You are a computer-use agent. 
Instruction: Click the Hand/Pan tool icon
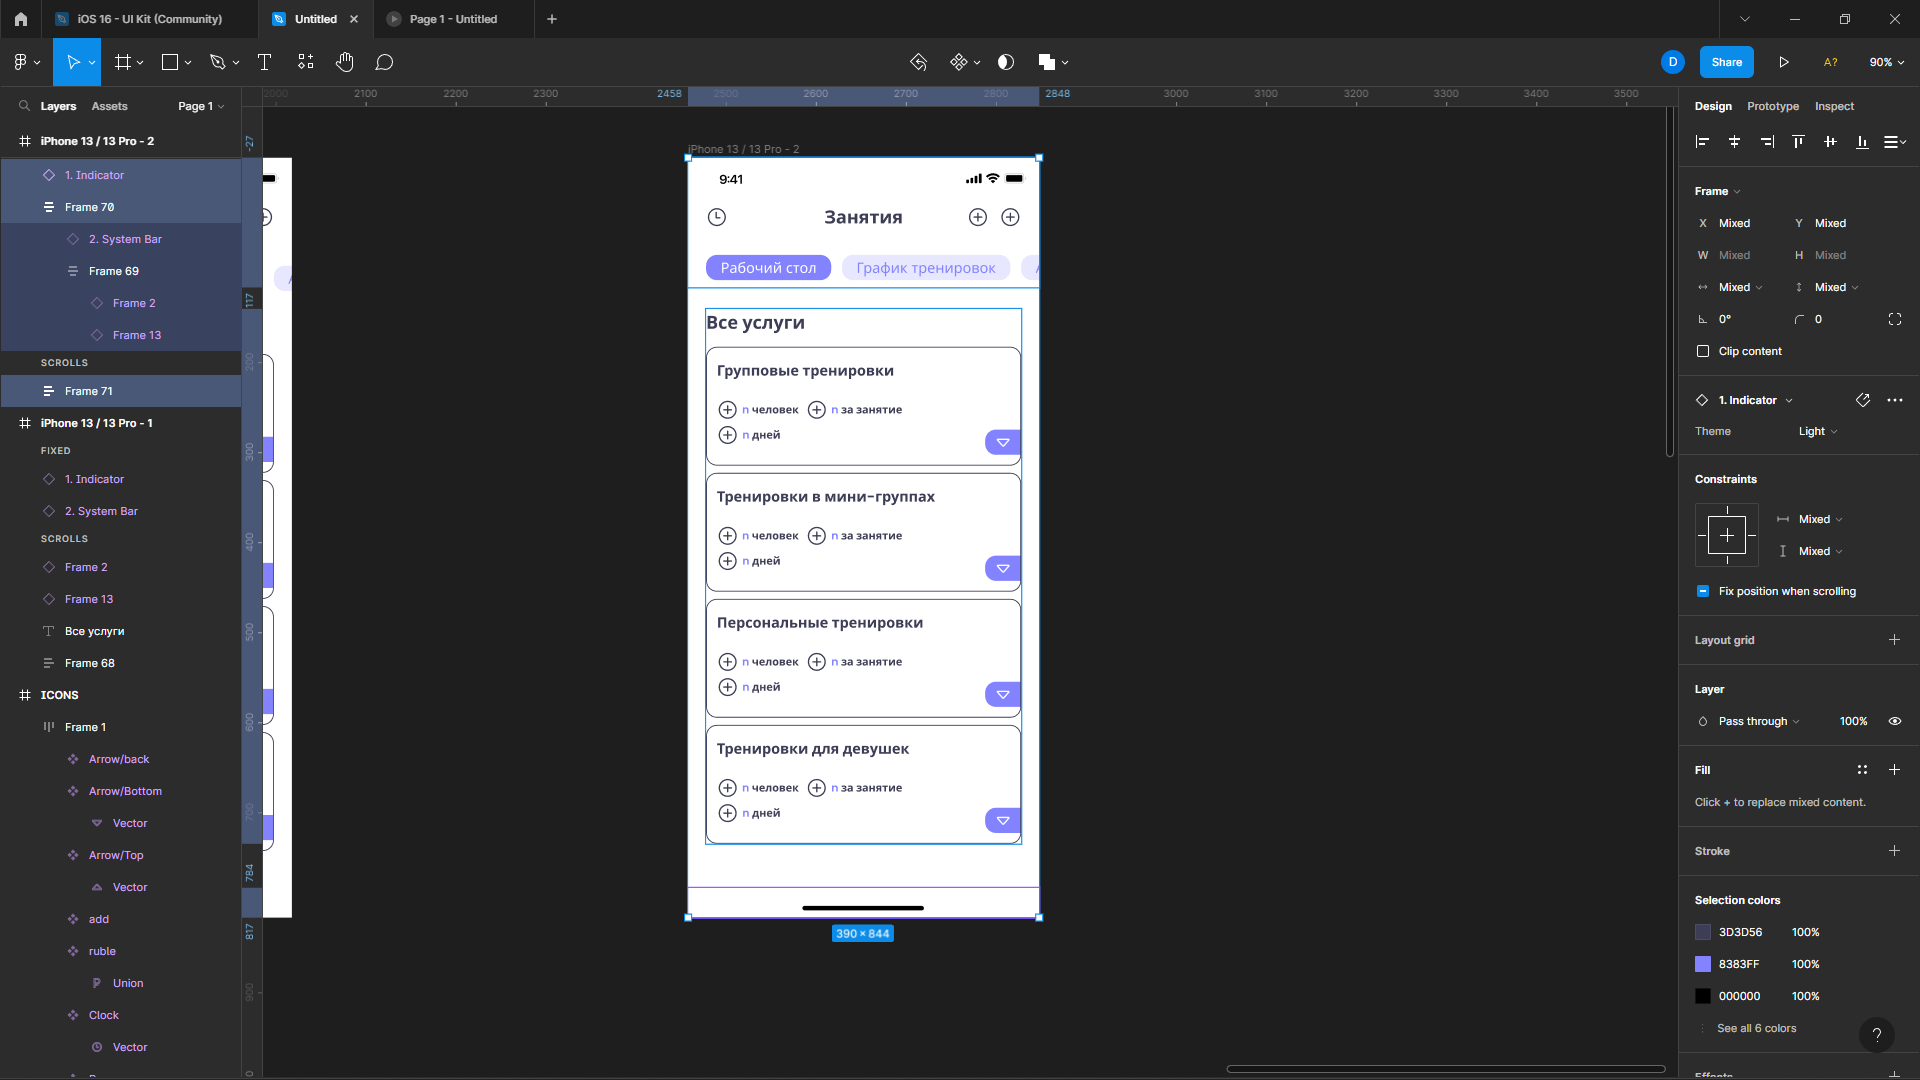[x=343, y=62]
